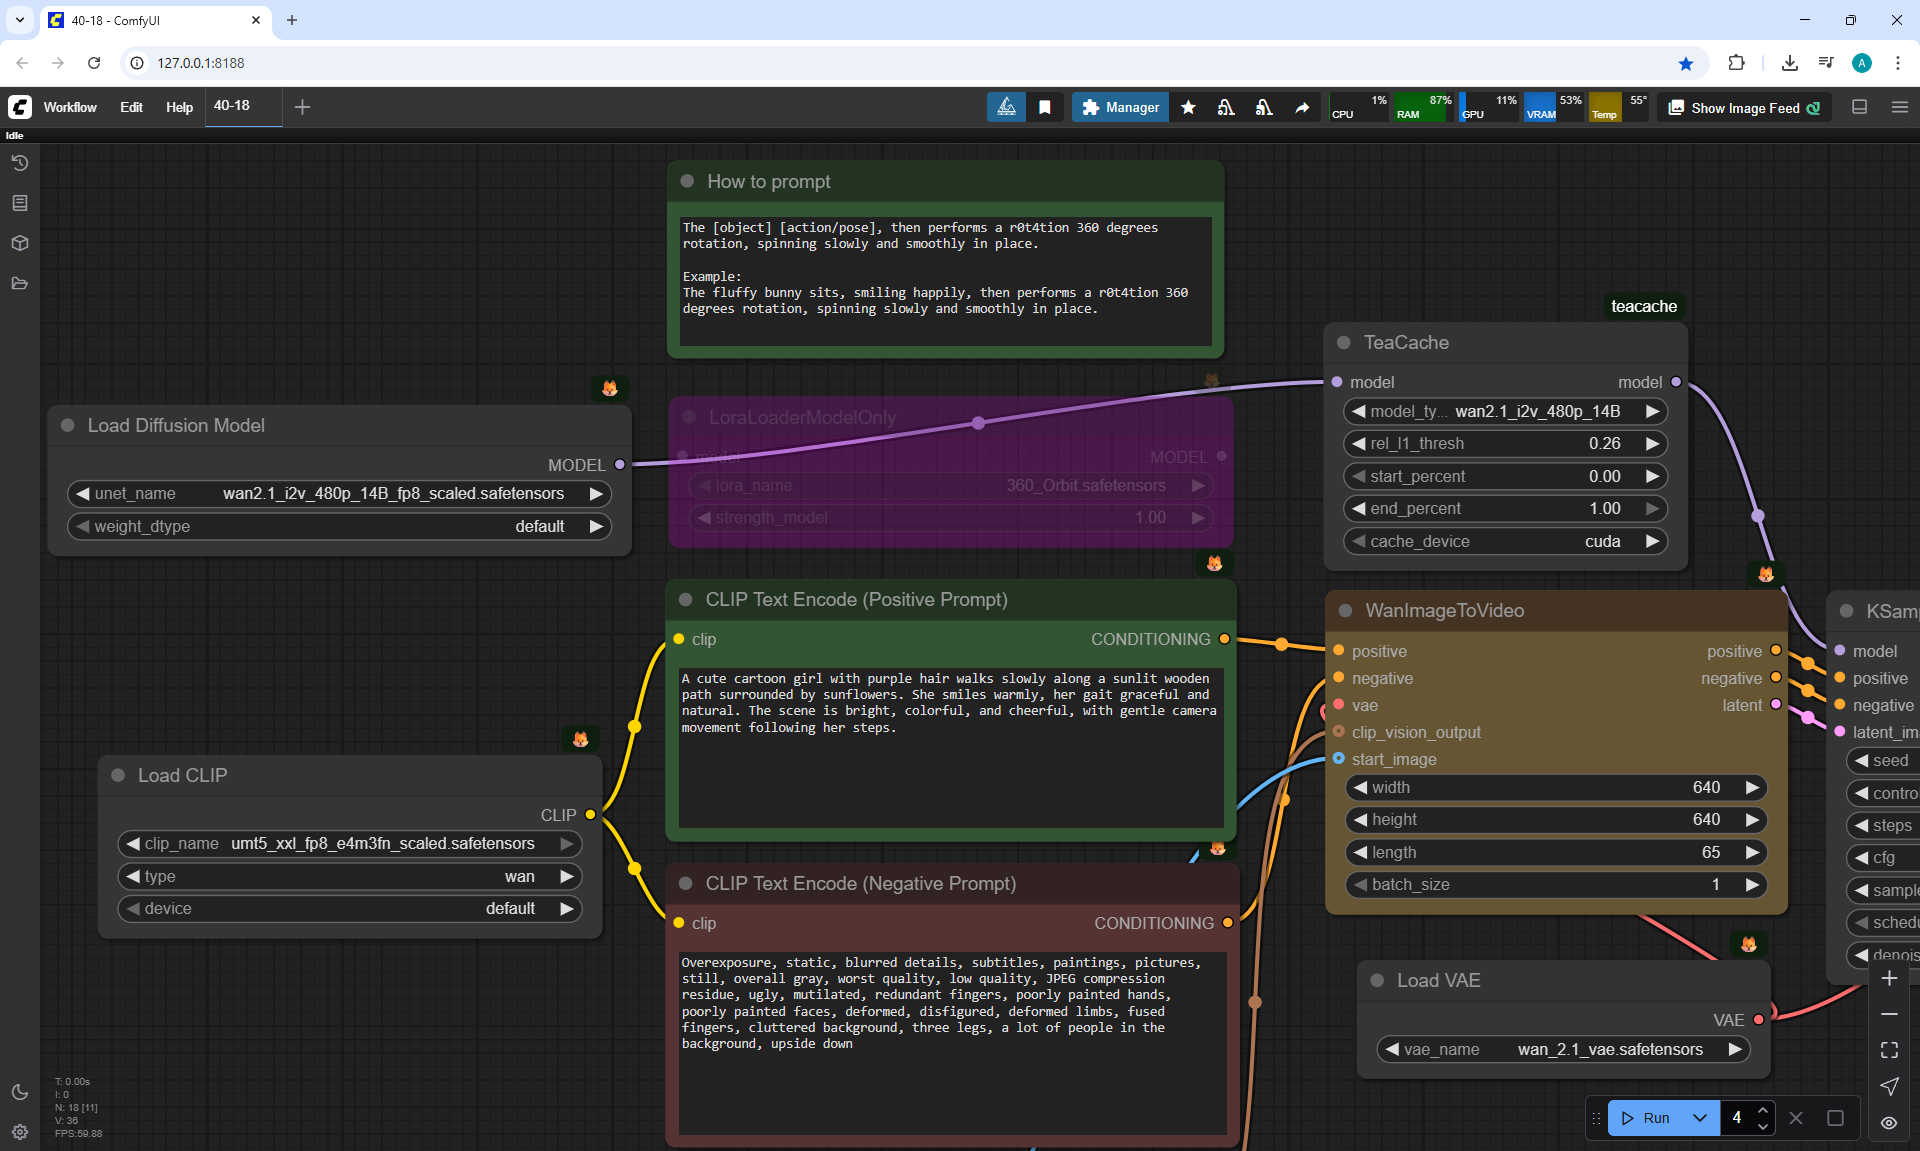Image resolution: width=1920 pixels, height=1151 pixels.
Task: Open Run button dropdown arrow
Action: click(1700, 1118)
